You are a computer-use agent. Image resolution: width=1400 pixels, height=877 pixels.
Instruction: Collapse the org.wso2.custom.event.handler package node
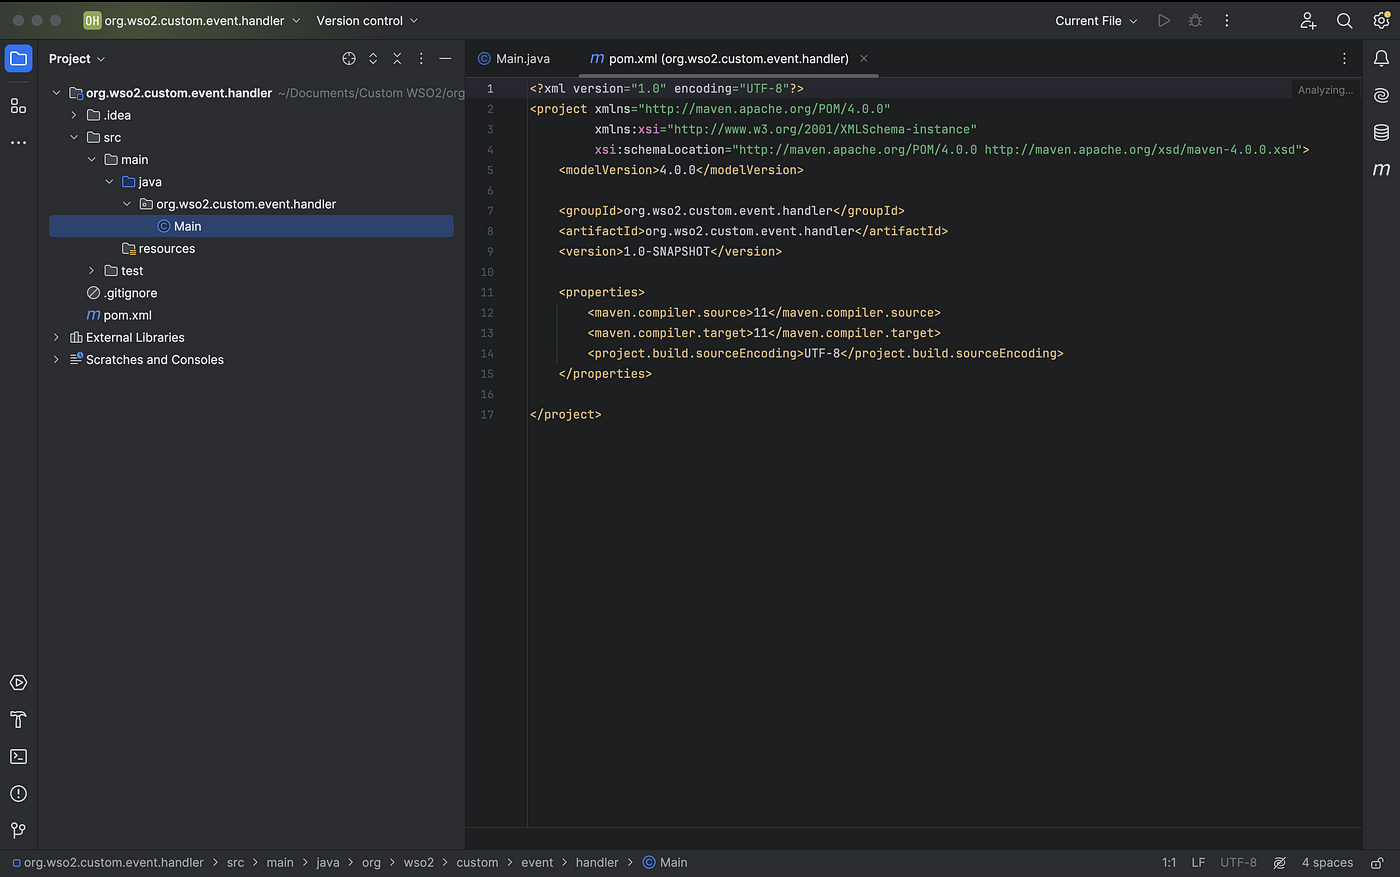coord(127,204)
